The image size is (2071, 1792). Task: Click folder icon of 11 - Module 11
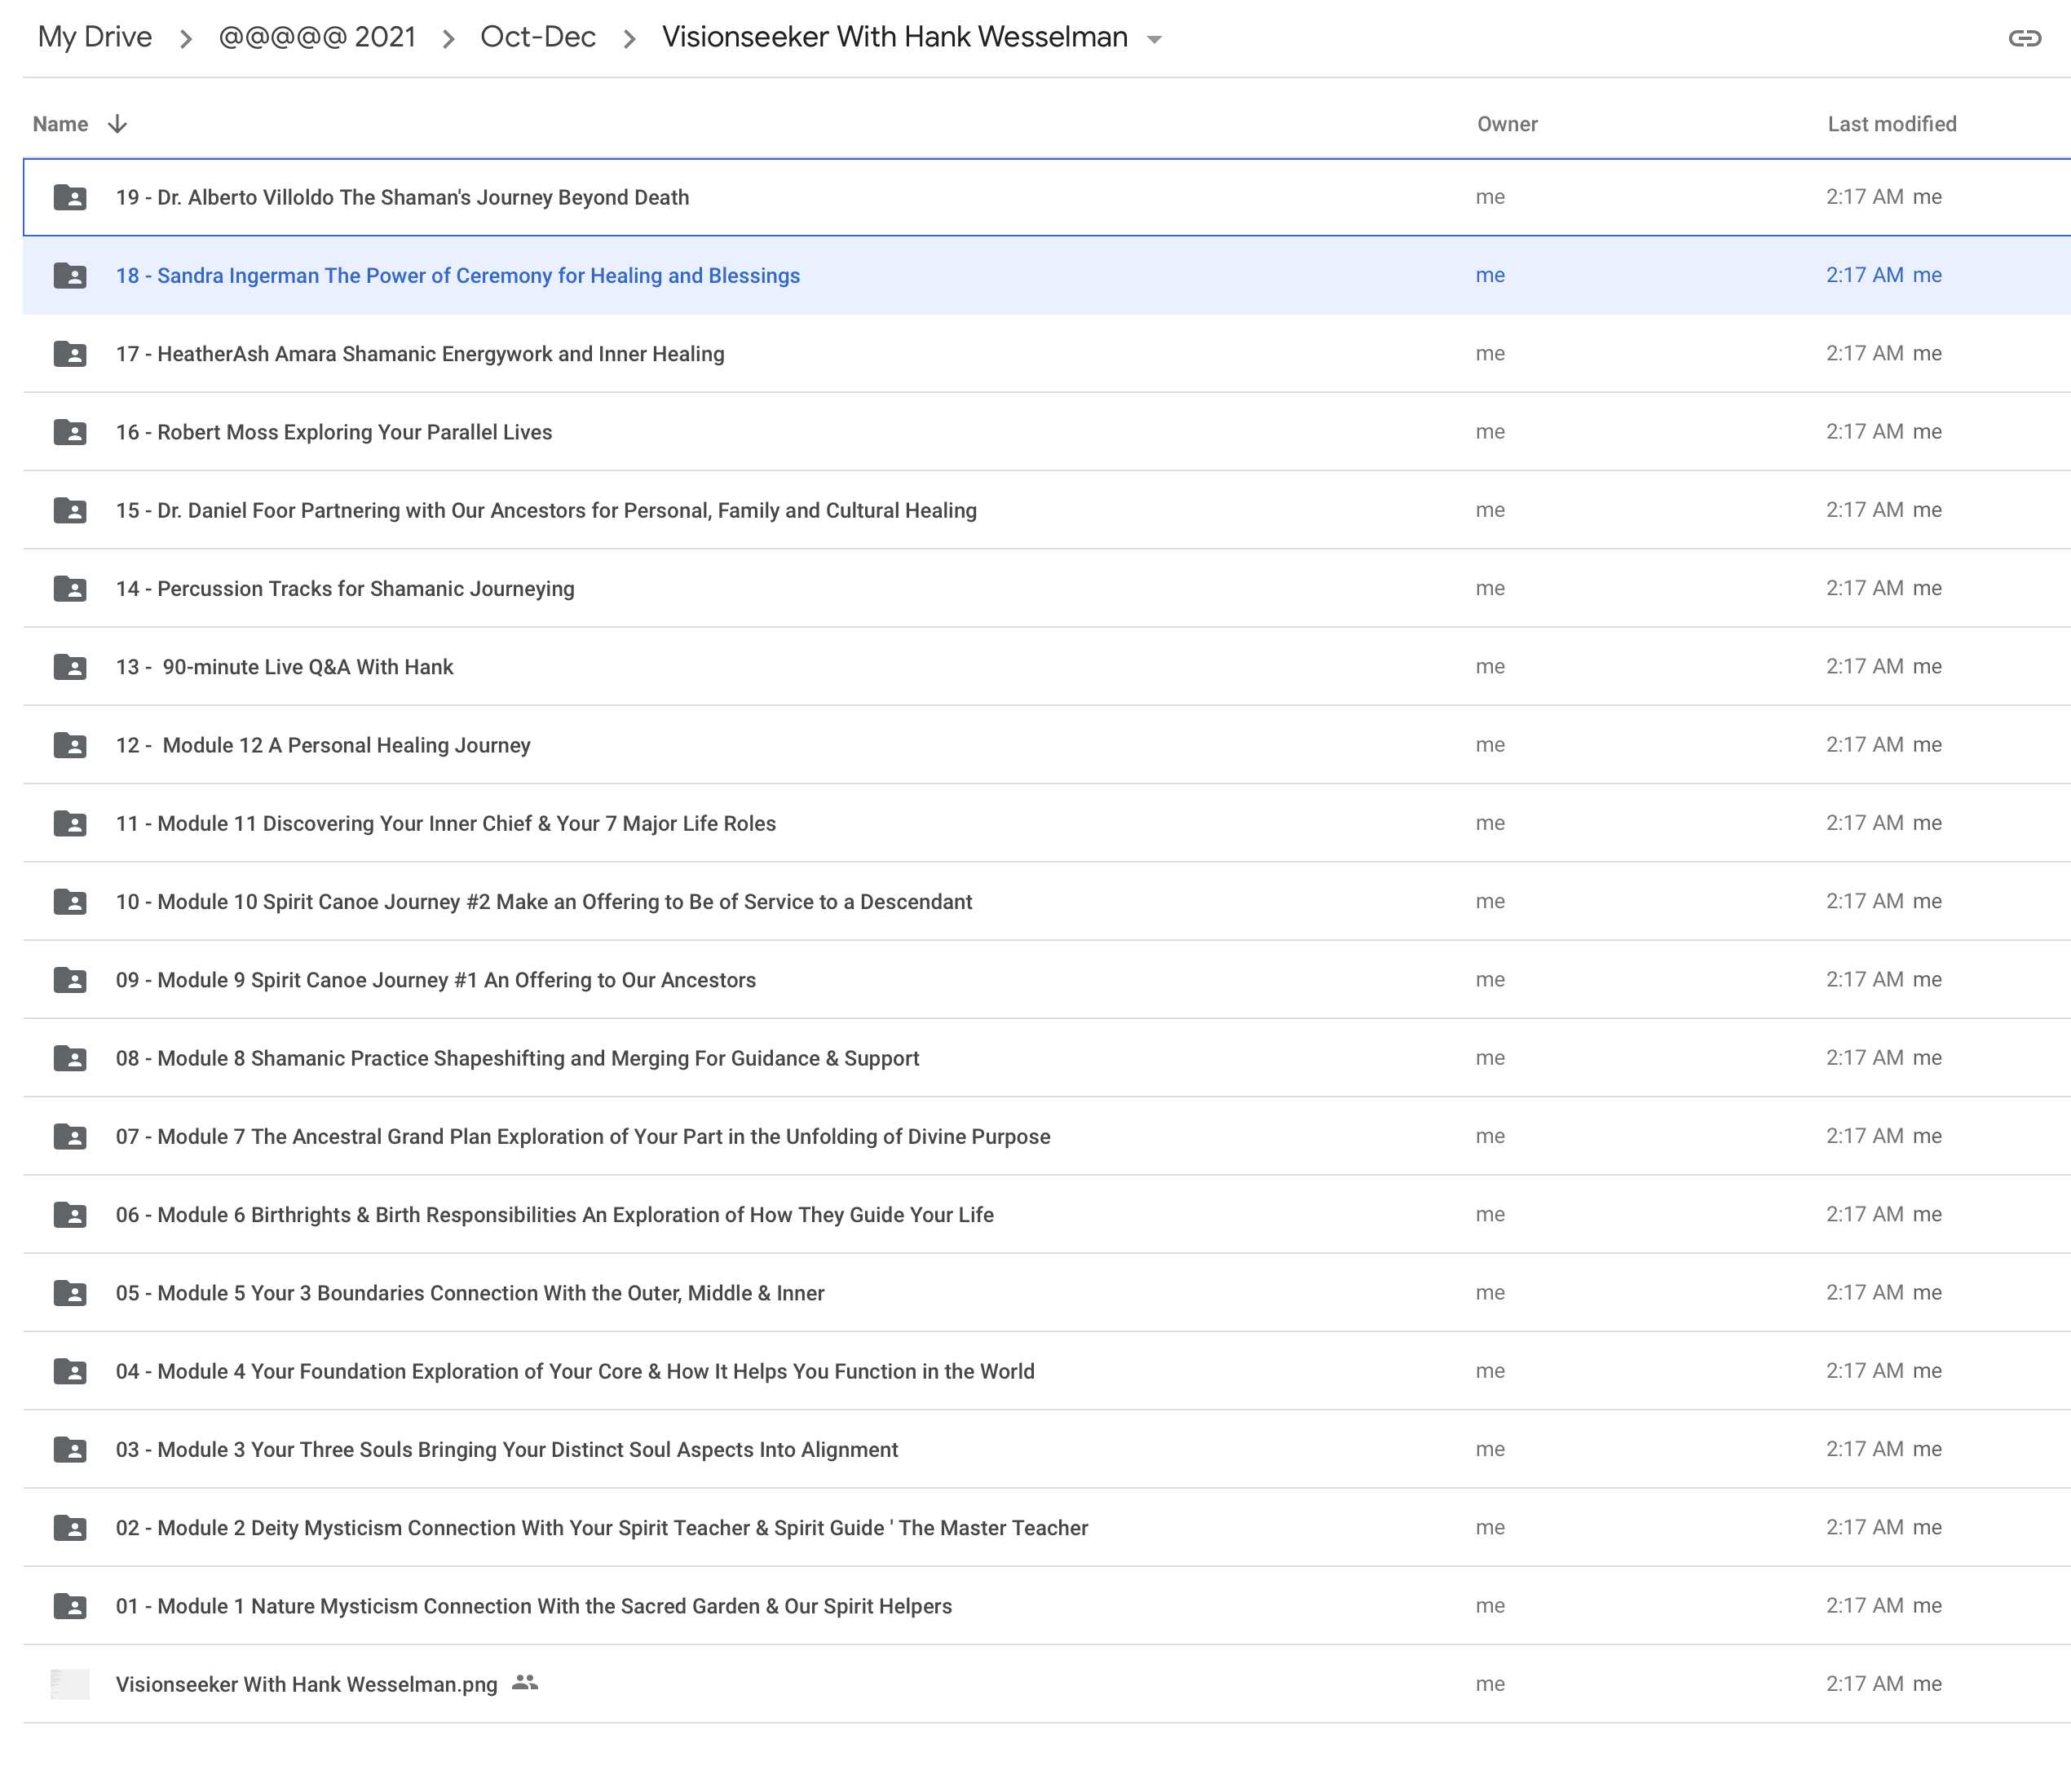click(x=70, y=823)
